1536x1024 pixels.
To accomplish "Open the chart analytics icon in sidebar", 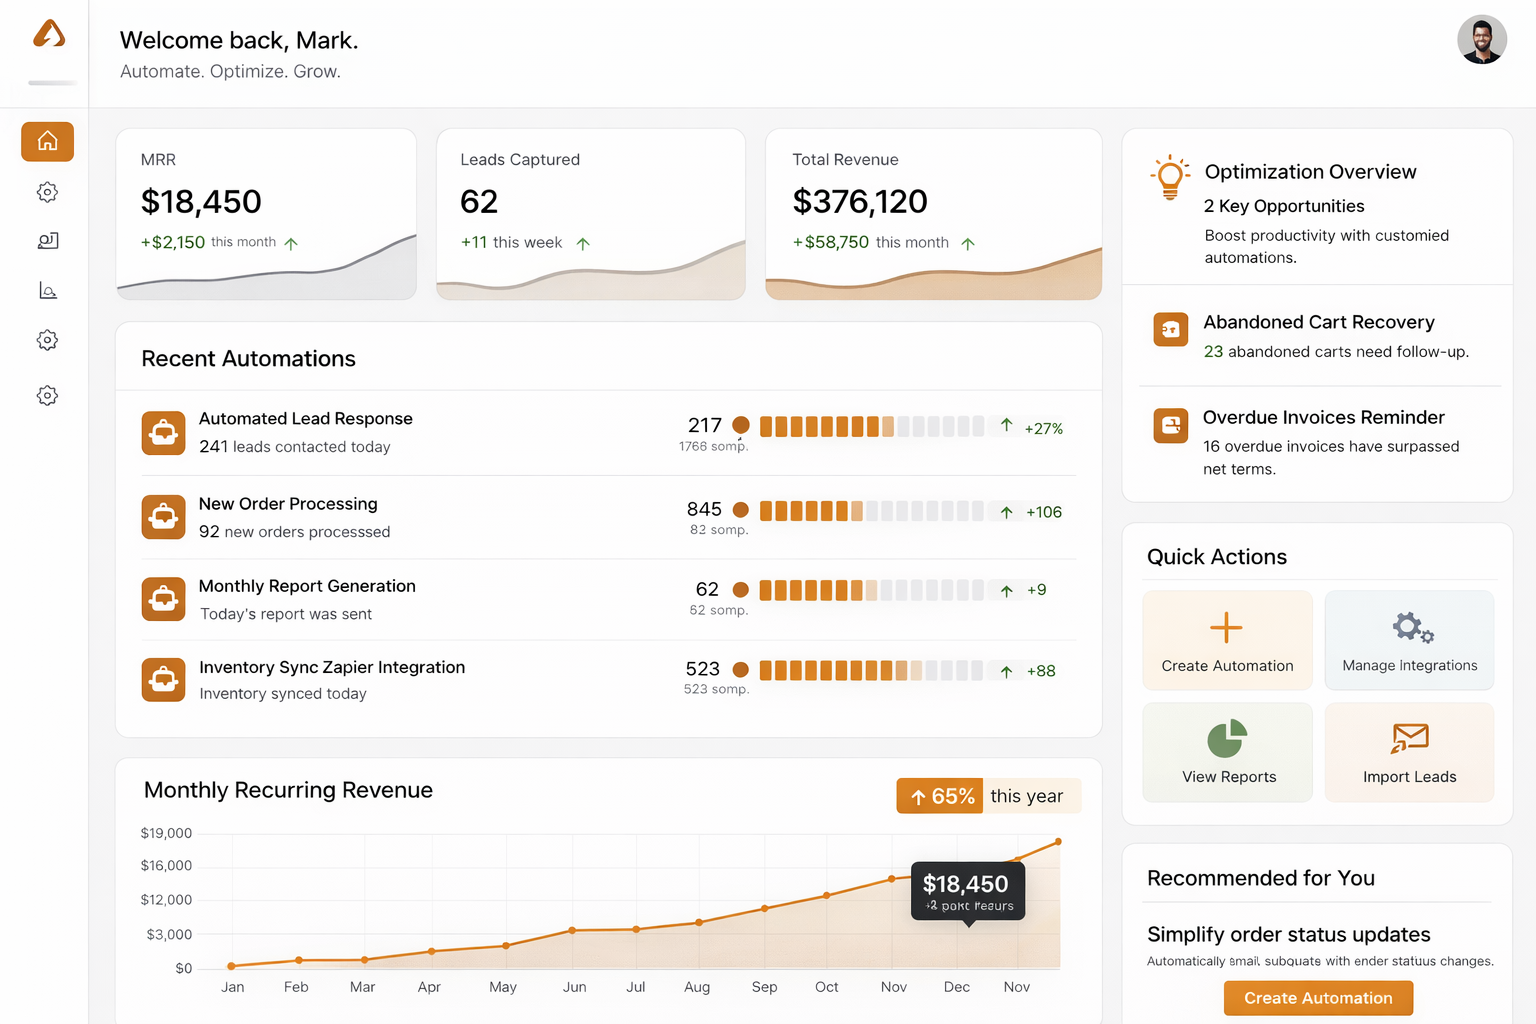I will click(x=47, y=290).
